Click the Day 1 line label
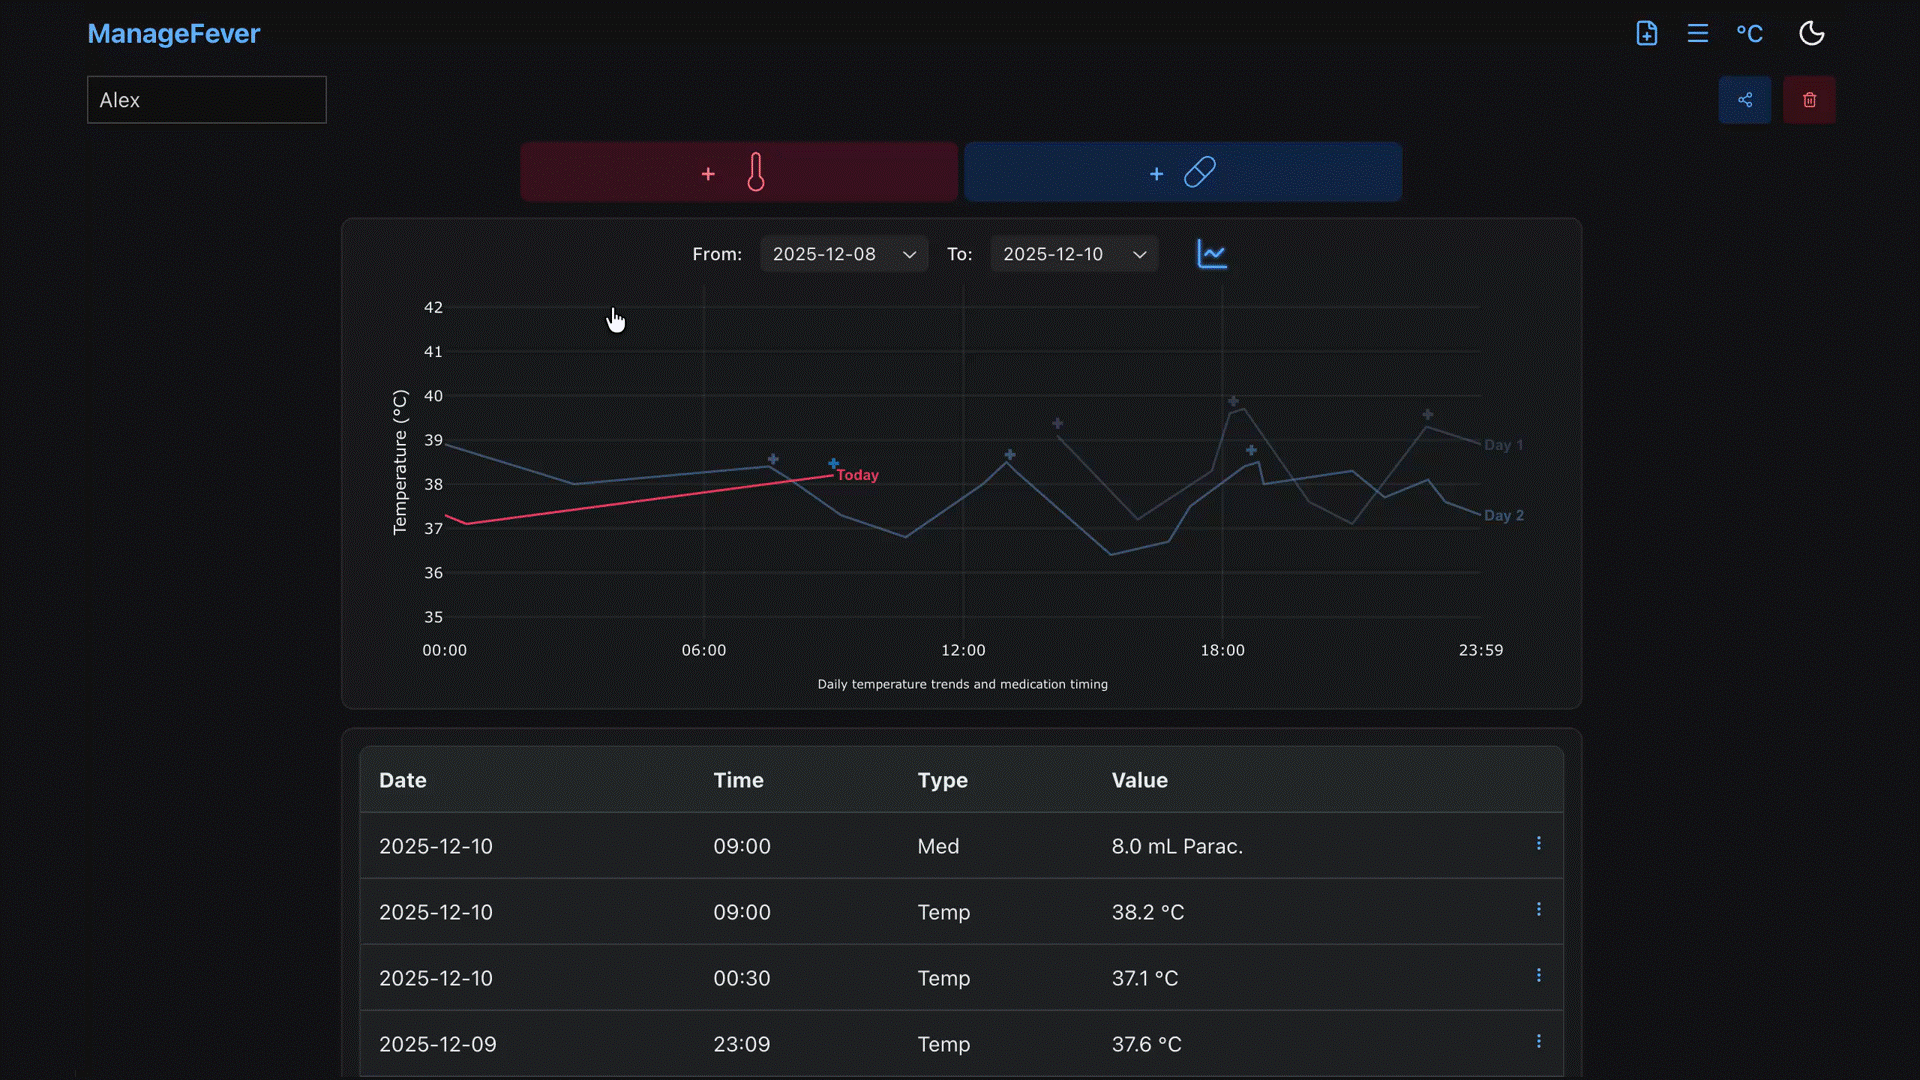Viewport: 1920px width, 1080px height. 1502,445
